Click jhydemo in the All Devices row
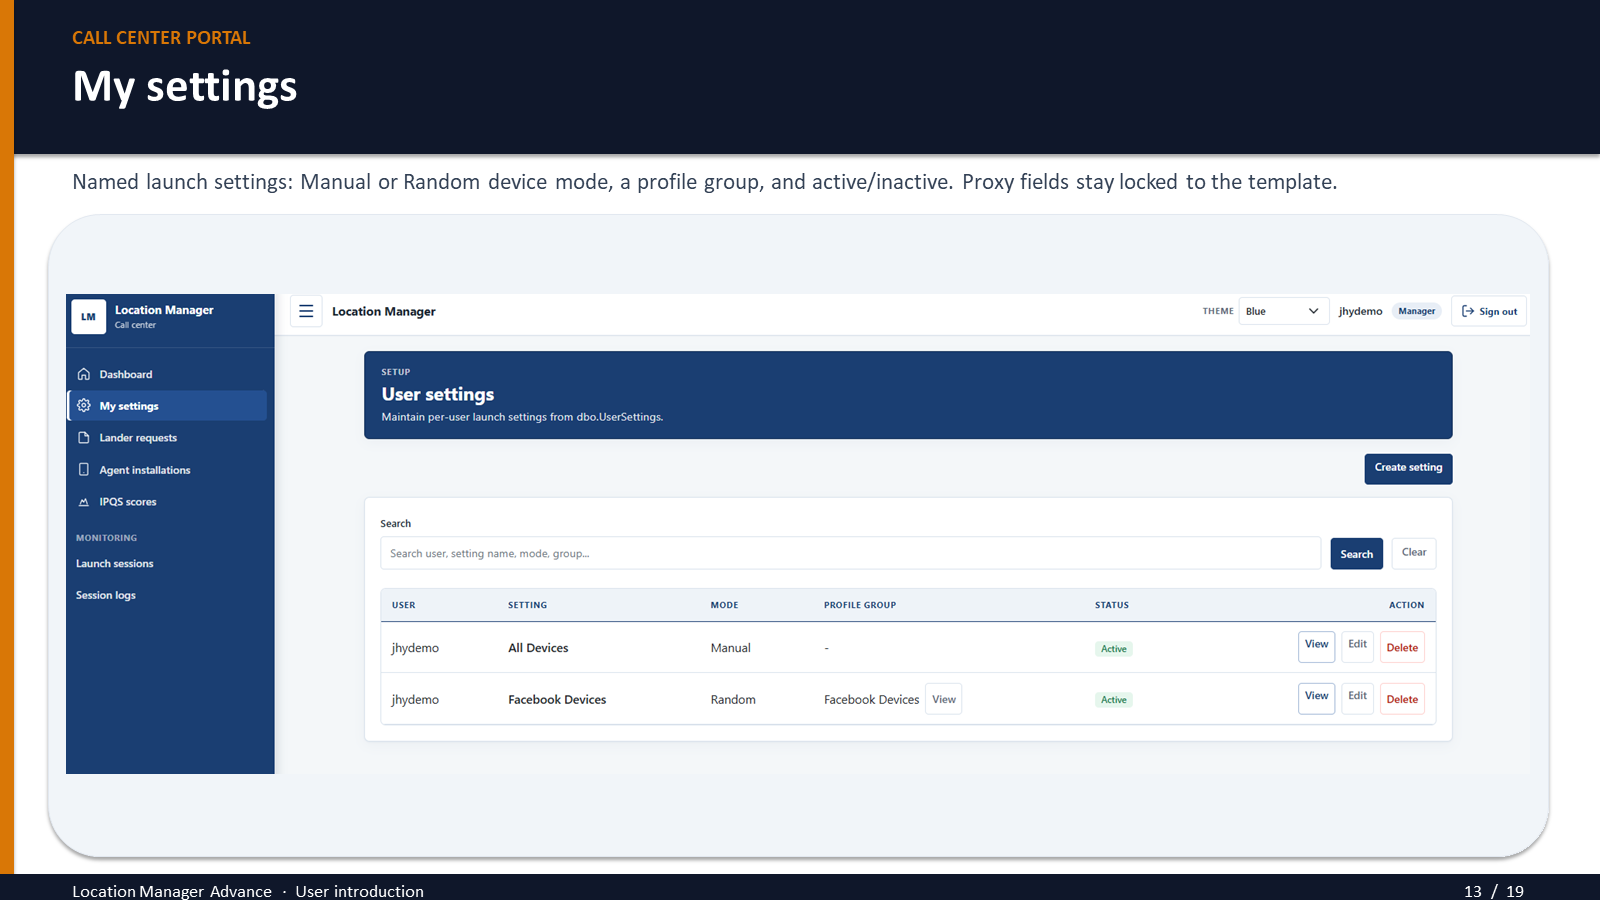The width and height of the screenshot is (1600, 900). pos(415,648)
